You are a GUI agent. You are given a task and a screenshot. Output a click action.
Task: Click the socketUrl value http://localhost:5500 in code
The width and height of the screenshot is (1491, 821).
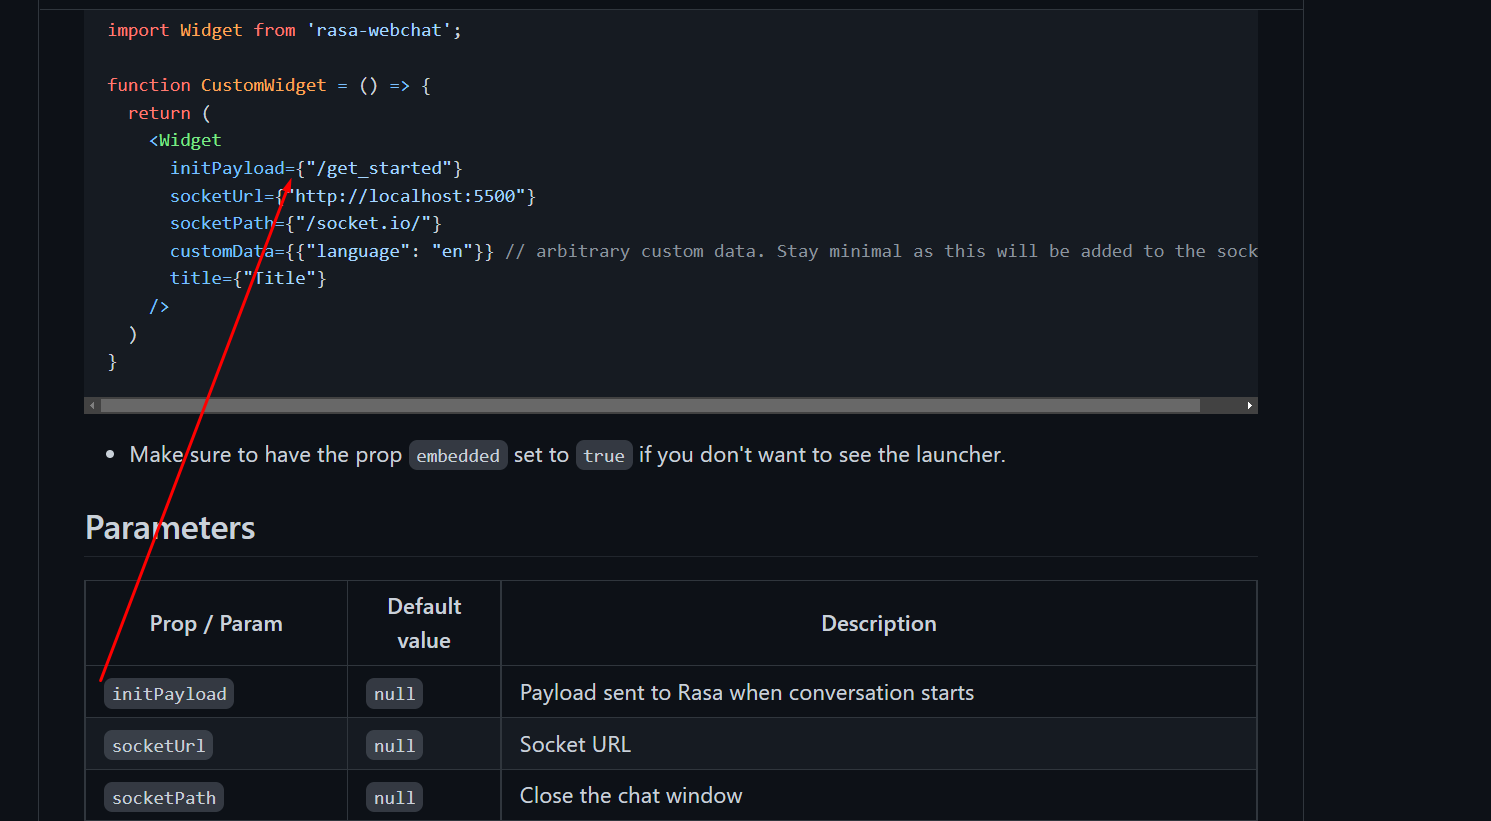410,195
